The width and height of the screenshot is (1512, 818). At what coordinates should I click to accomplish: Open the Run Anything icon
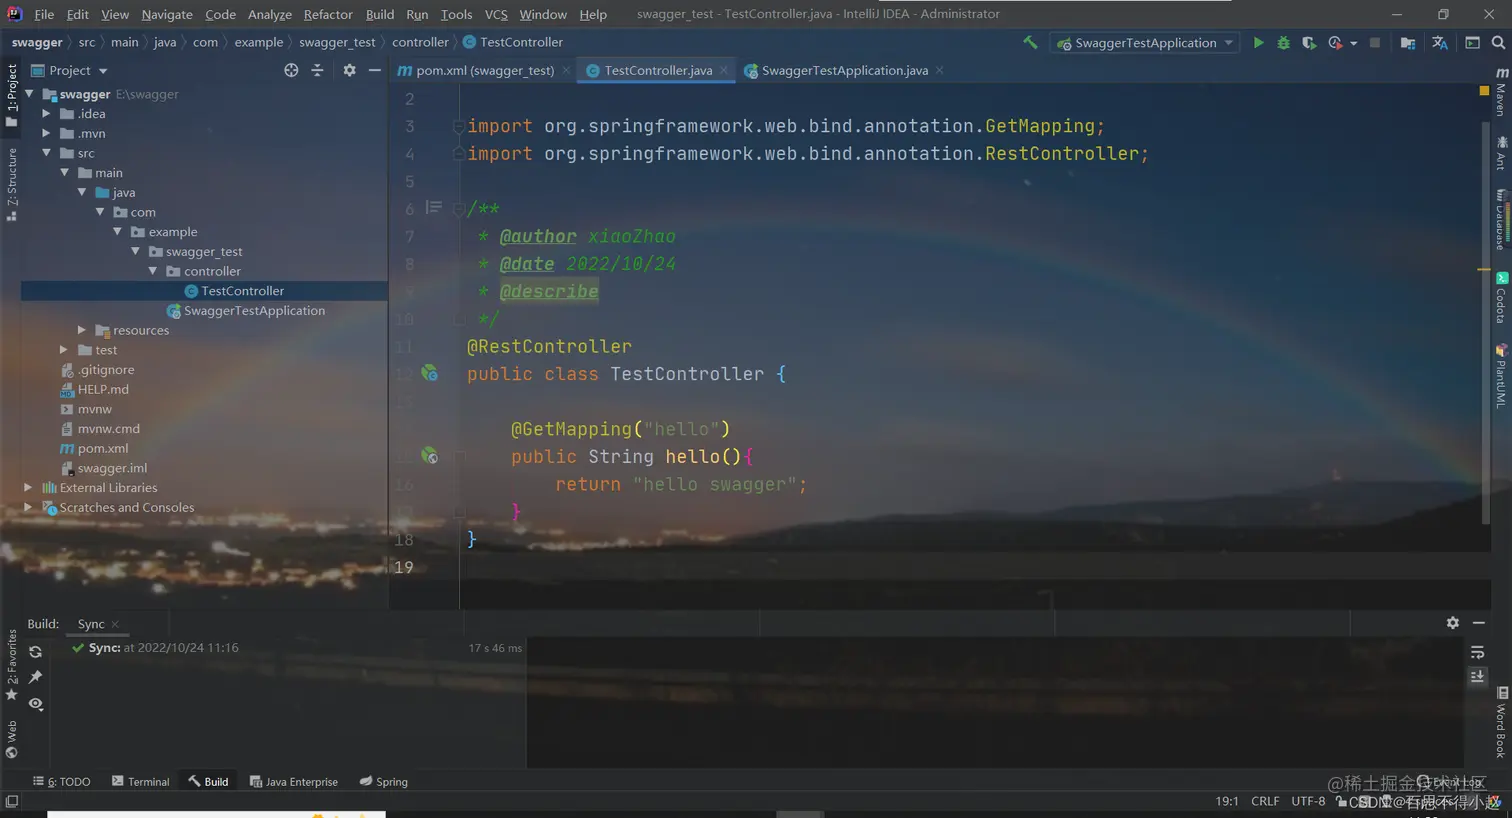click(x=1472, y=43)
